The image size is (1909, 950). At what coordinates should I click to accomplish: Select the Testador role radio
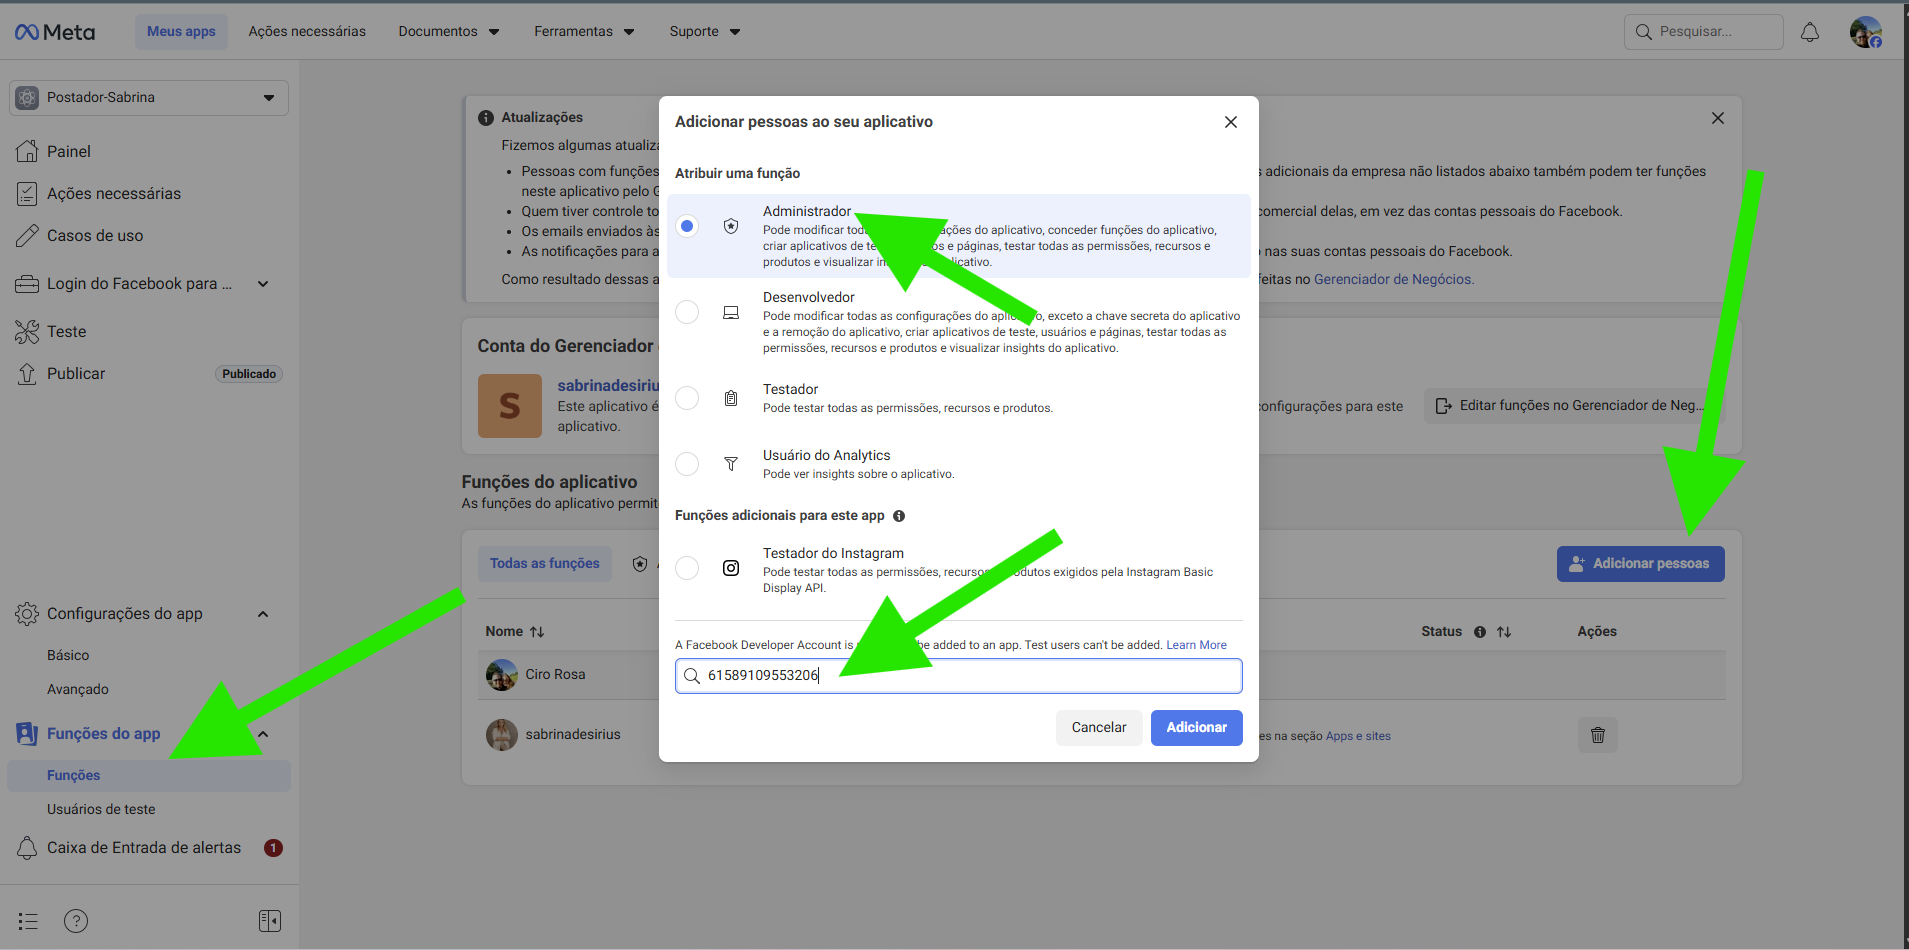click(x=687, y=398)
